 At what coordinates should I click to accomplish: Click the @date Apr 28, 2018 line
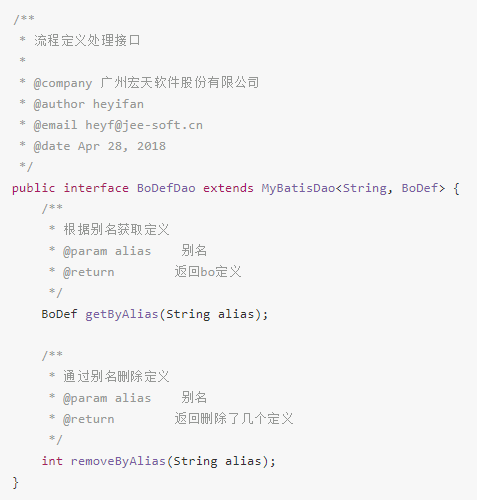(99, 146)
